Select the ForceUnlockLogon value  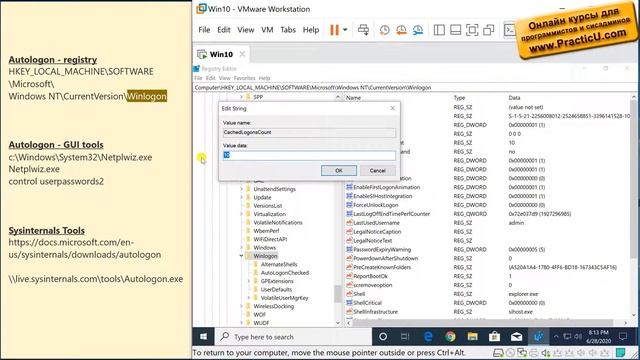376,205
